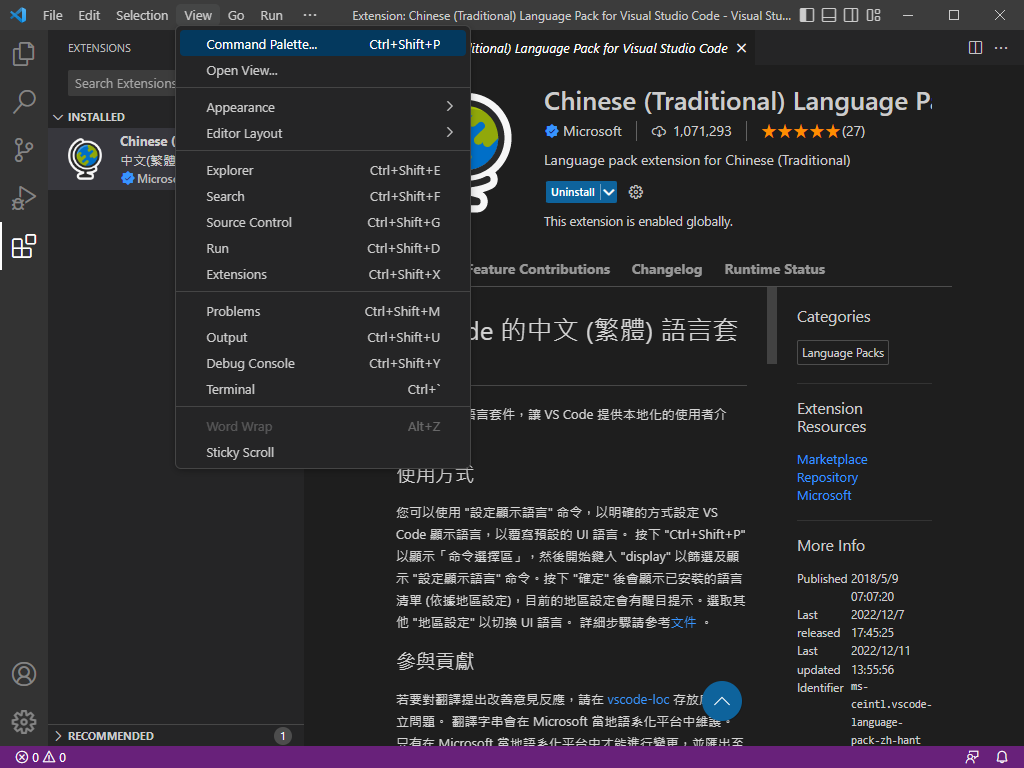The image size is (1024, 768).
Task: Open the Edit menu
Action: point(89,15)
